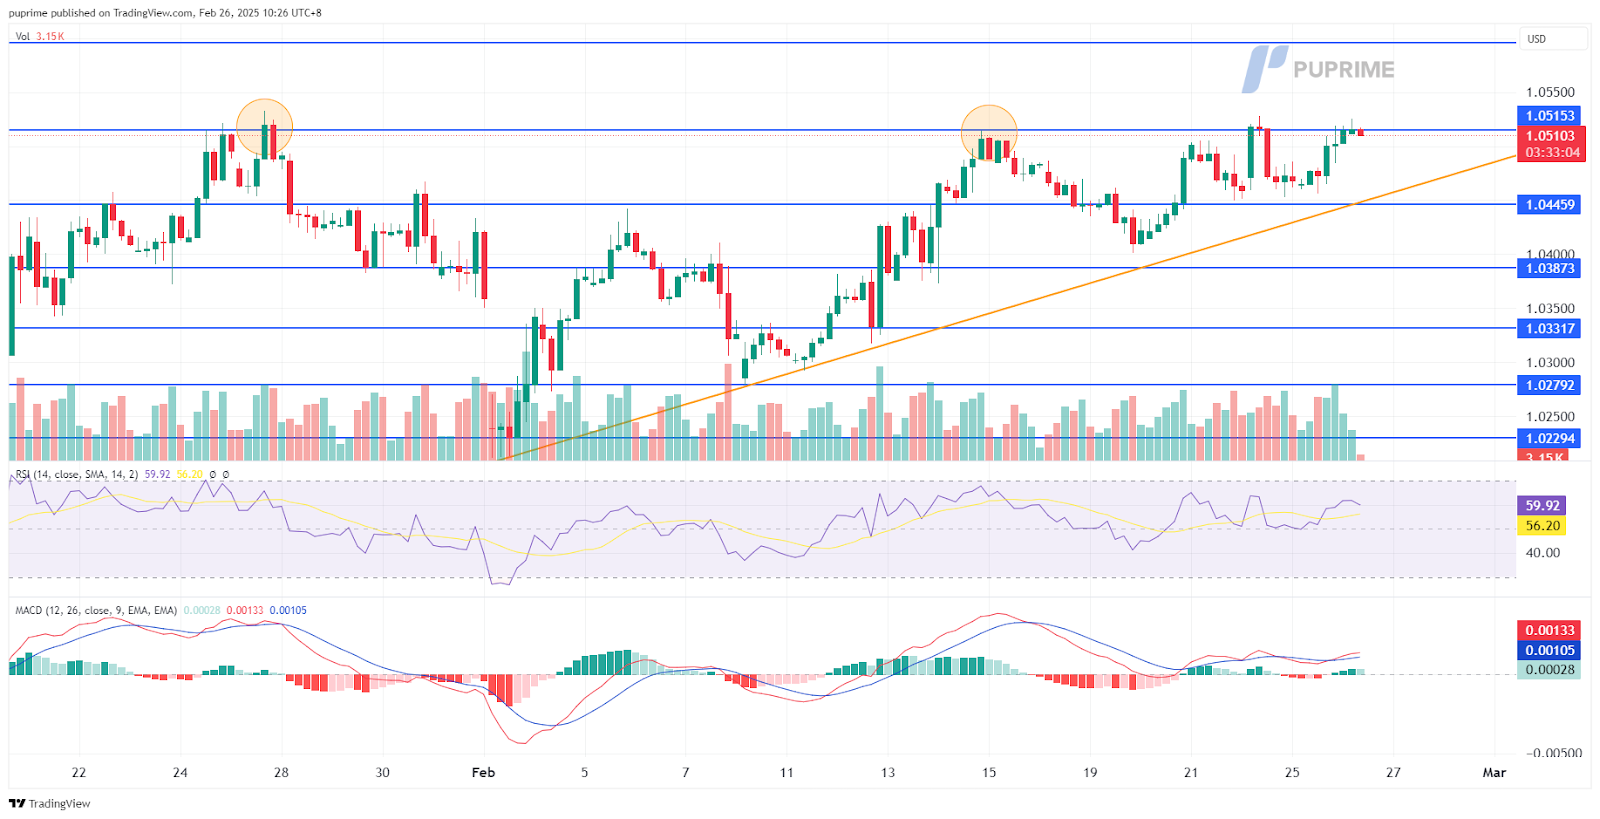The width and height of the screenshot is (1600, 819).
Task: Click date 11 on the time axis
Action: point(787,773)
